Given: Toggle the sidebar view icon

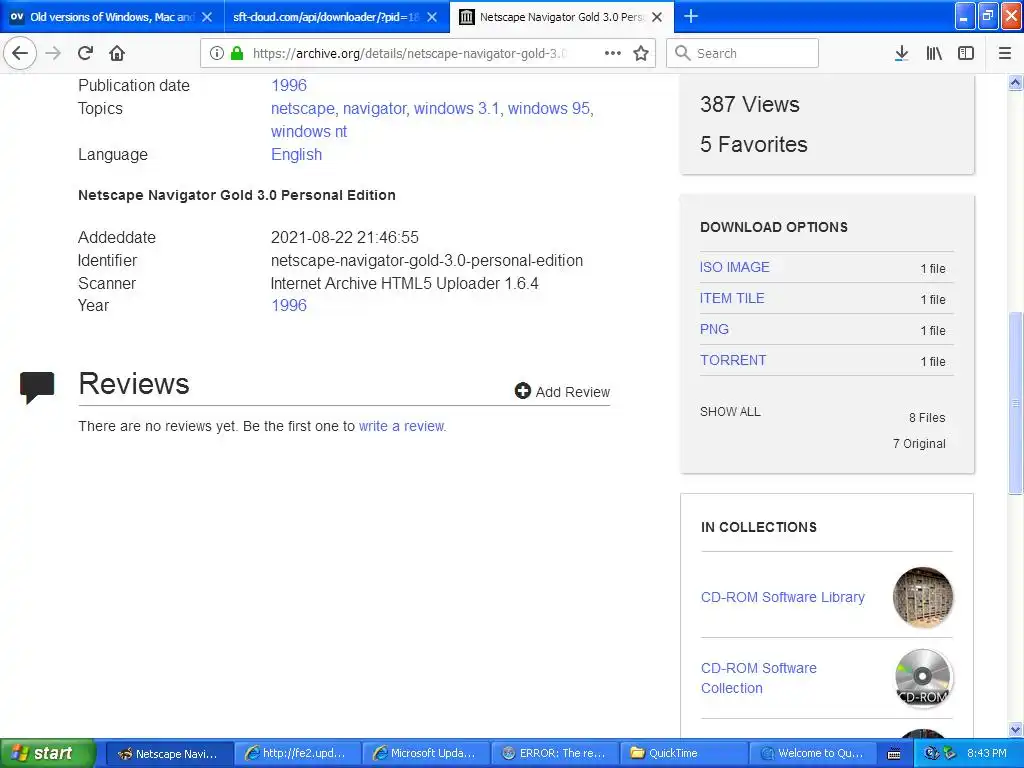Looking at the screenshot, I should (x=966, y=53).
